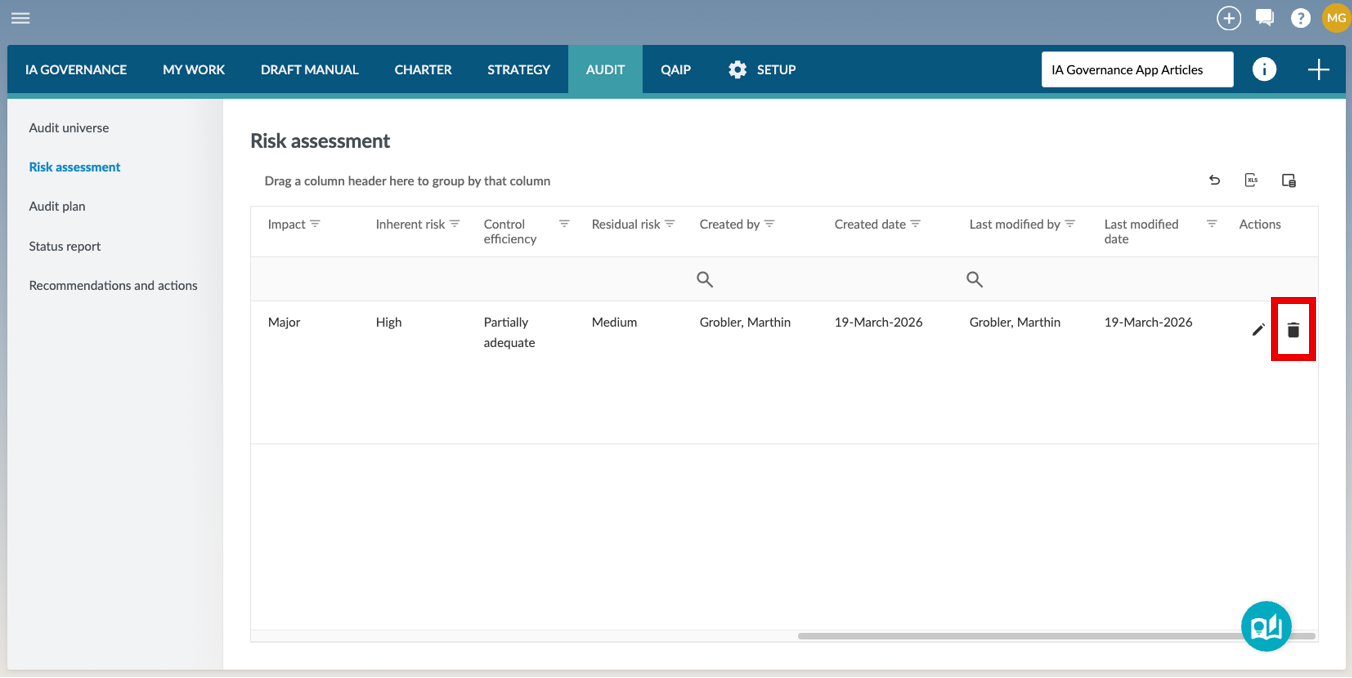Click the undo/reset grid icon
This screenshot has height=678, width=1352.
1214,180
